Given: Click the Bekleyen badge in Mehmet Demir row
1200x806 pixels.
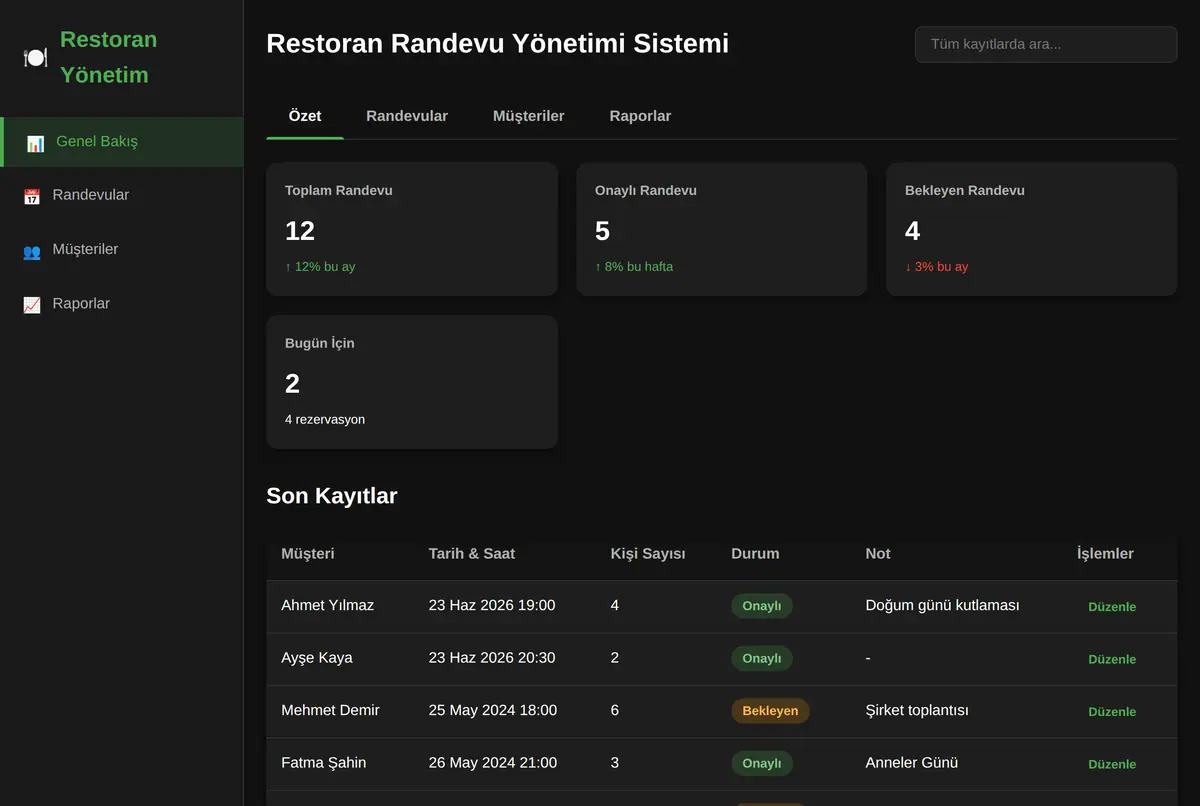Looking at the screenshot, I should coord(770,711).
